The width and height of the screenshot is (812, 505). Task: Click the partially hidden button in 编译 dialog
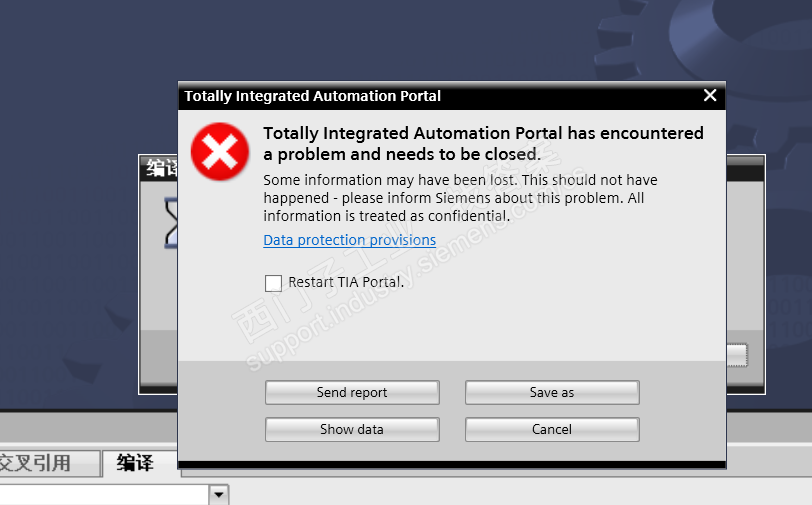click(x=737, y=355)
